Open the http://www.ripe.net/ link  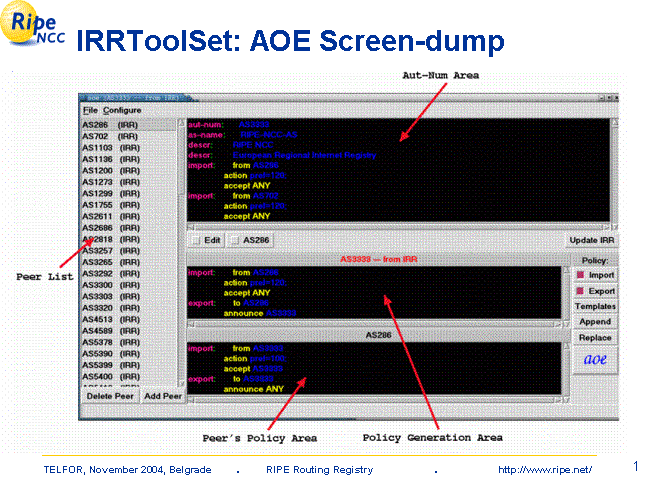(x=544, y=470)
